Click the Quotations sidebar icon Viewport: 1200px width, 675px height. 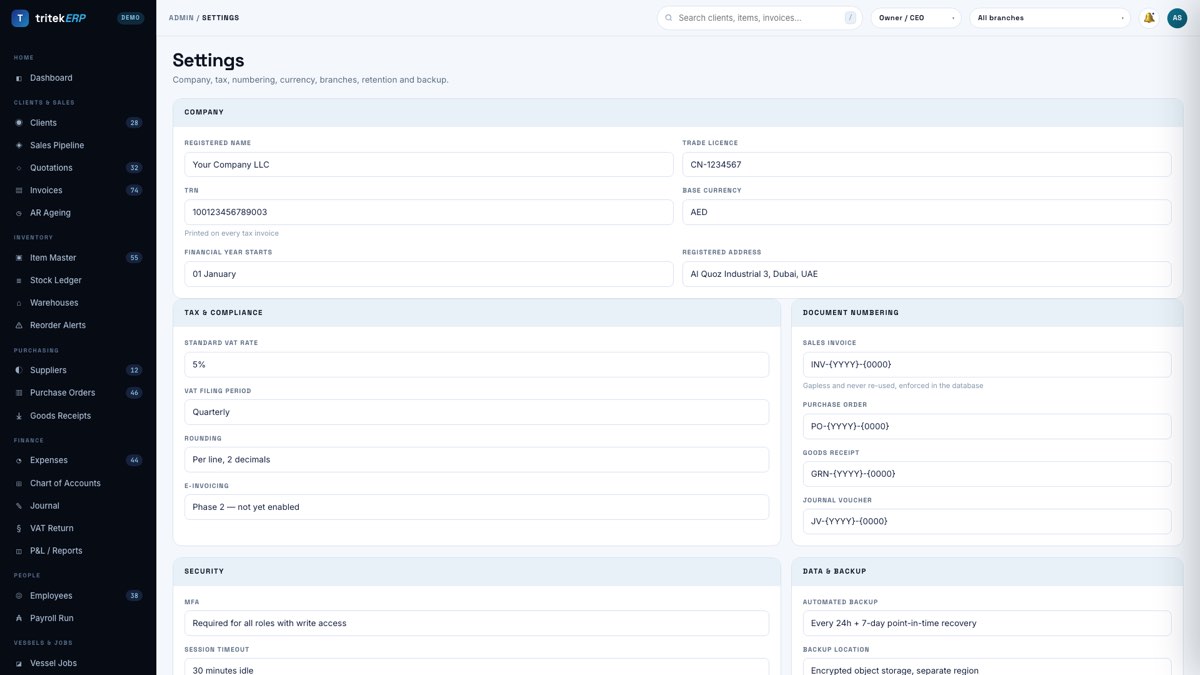click(19, 168)
